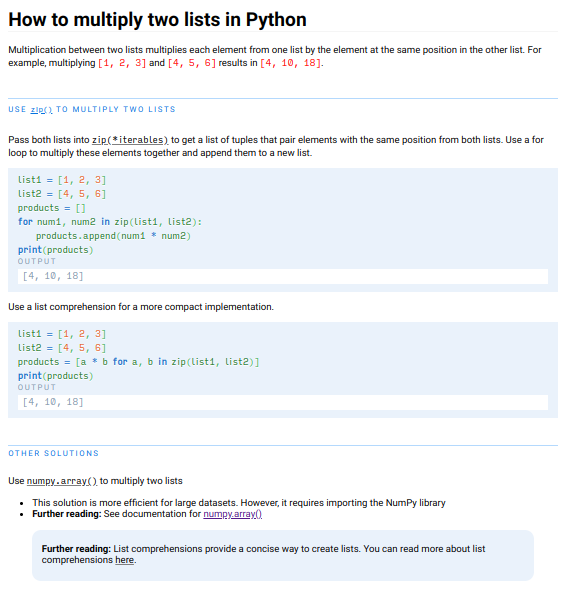
Task: Select the page title 'How to multiply two lists in Python'
Action: (x=157, y=19)
